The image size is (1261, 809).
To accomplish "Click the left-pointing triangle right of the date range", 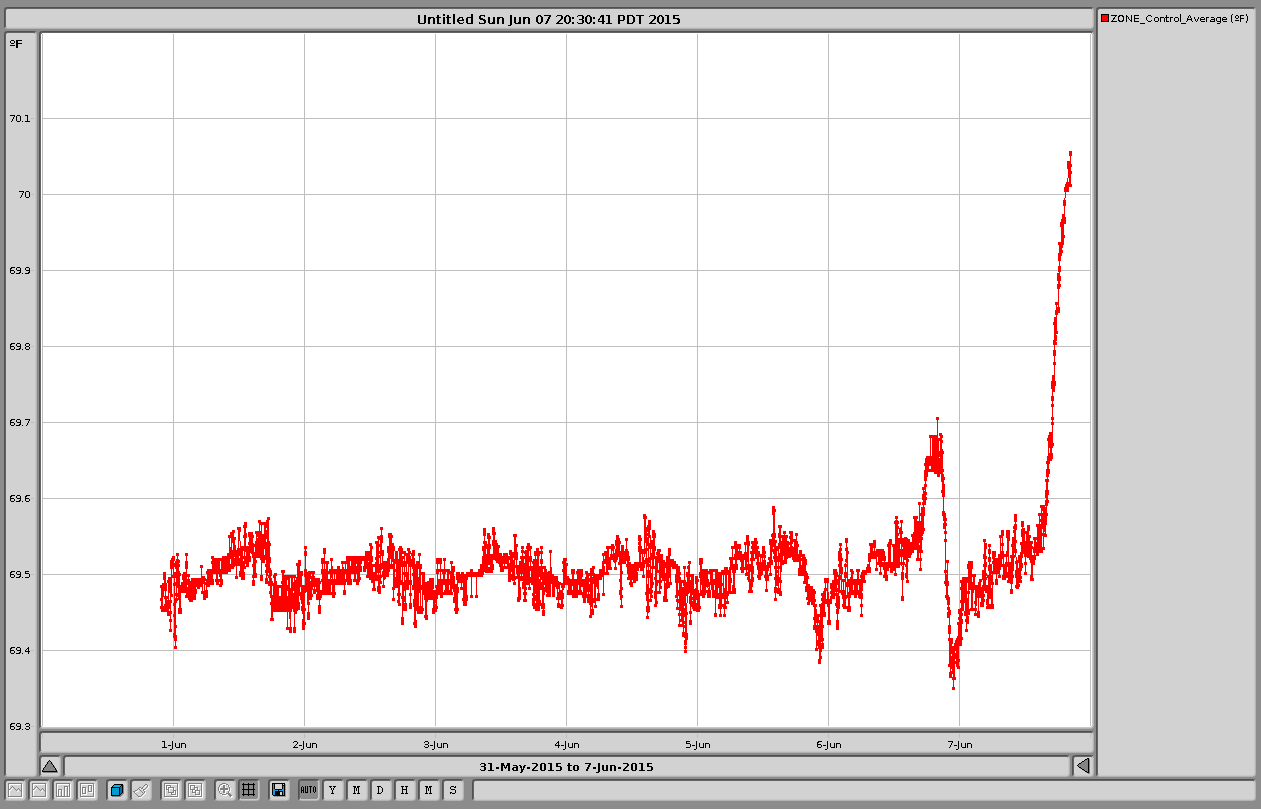I will [x=1082, y=766].
